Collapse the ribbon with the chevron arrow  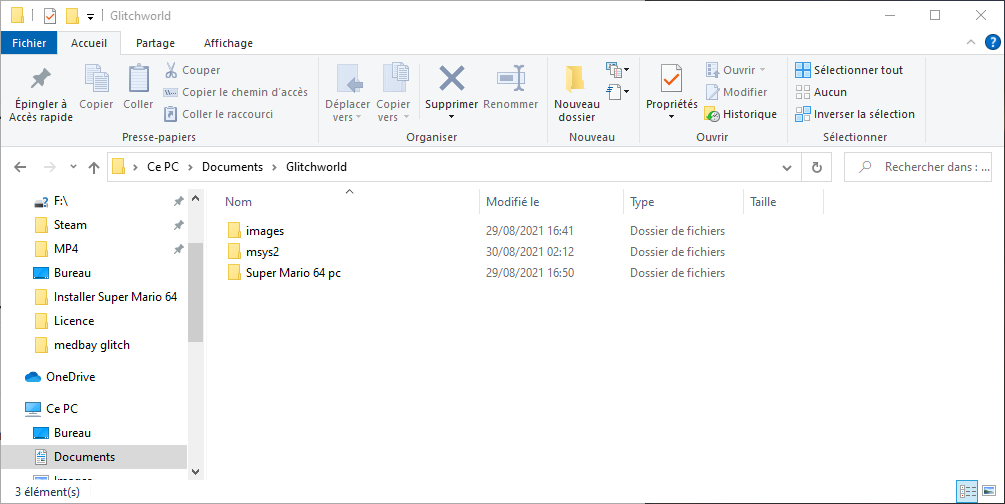969,43
